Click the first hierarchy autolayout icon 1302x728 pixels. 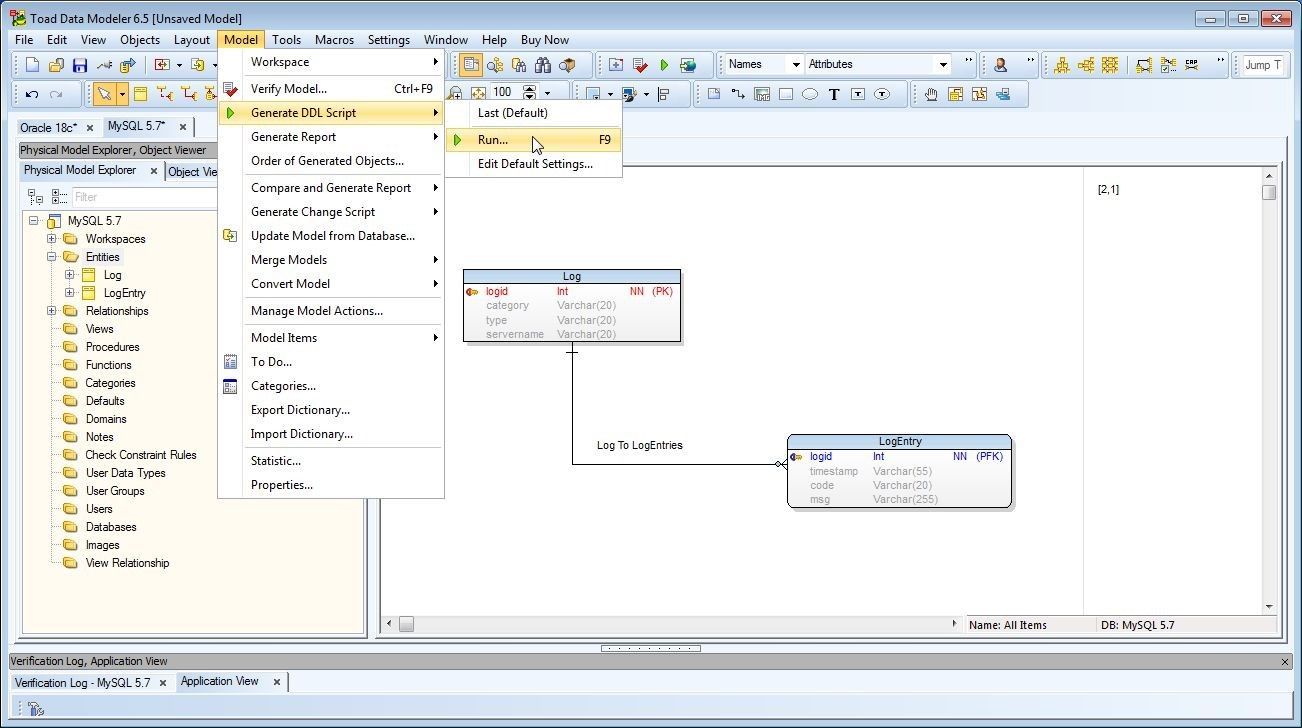click(1061, 65)
